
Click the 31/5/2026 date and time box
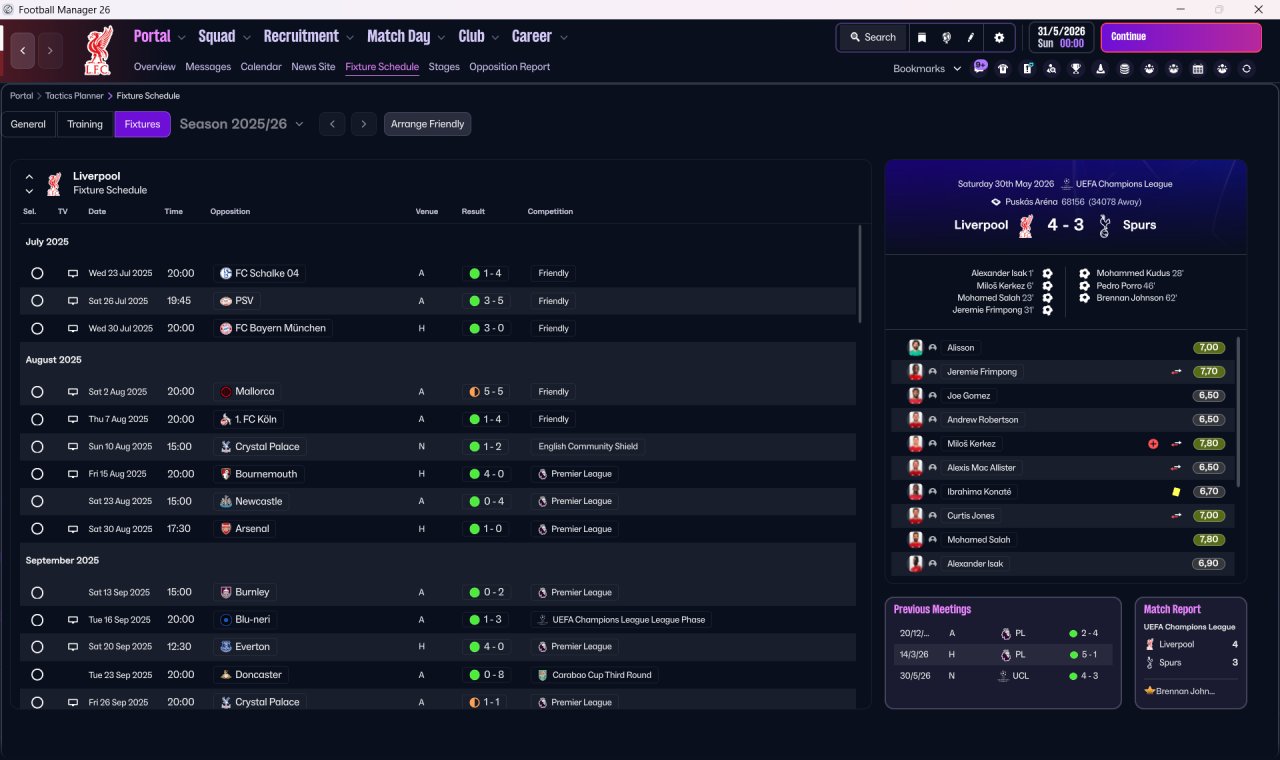(x=1062, y=37)
